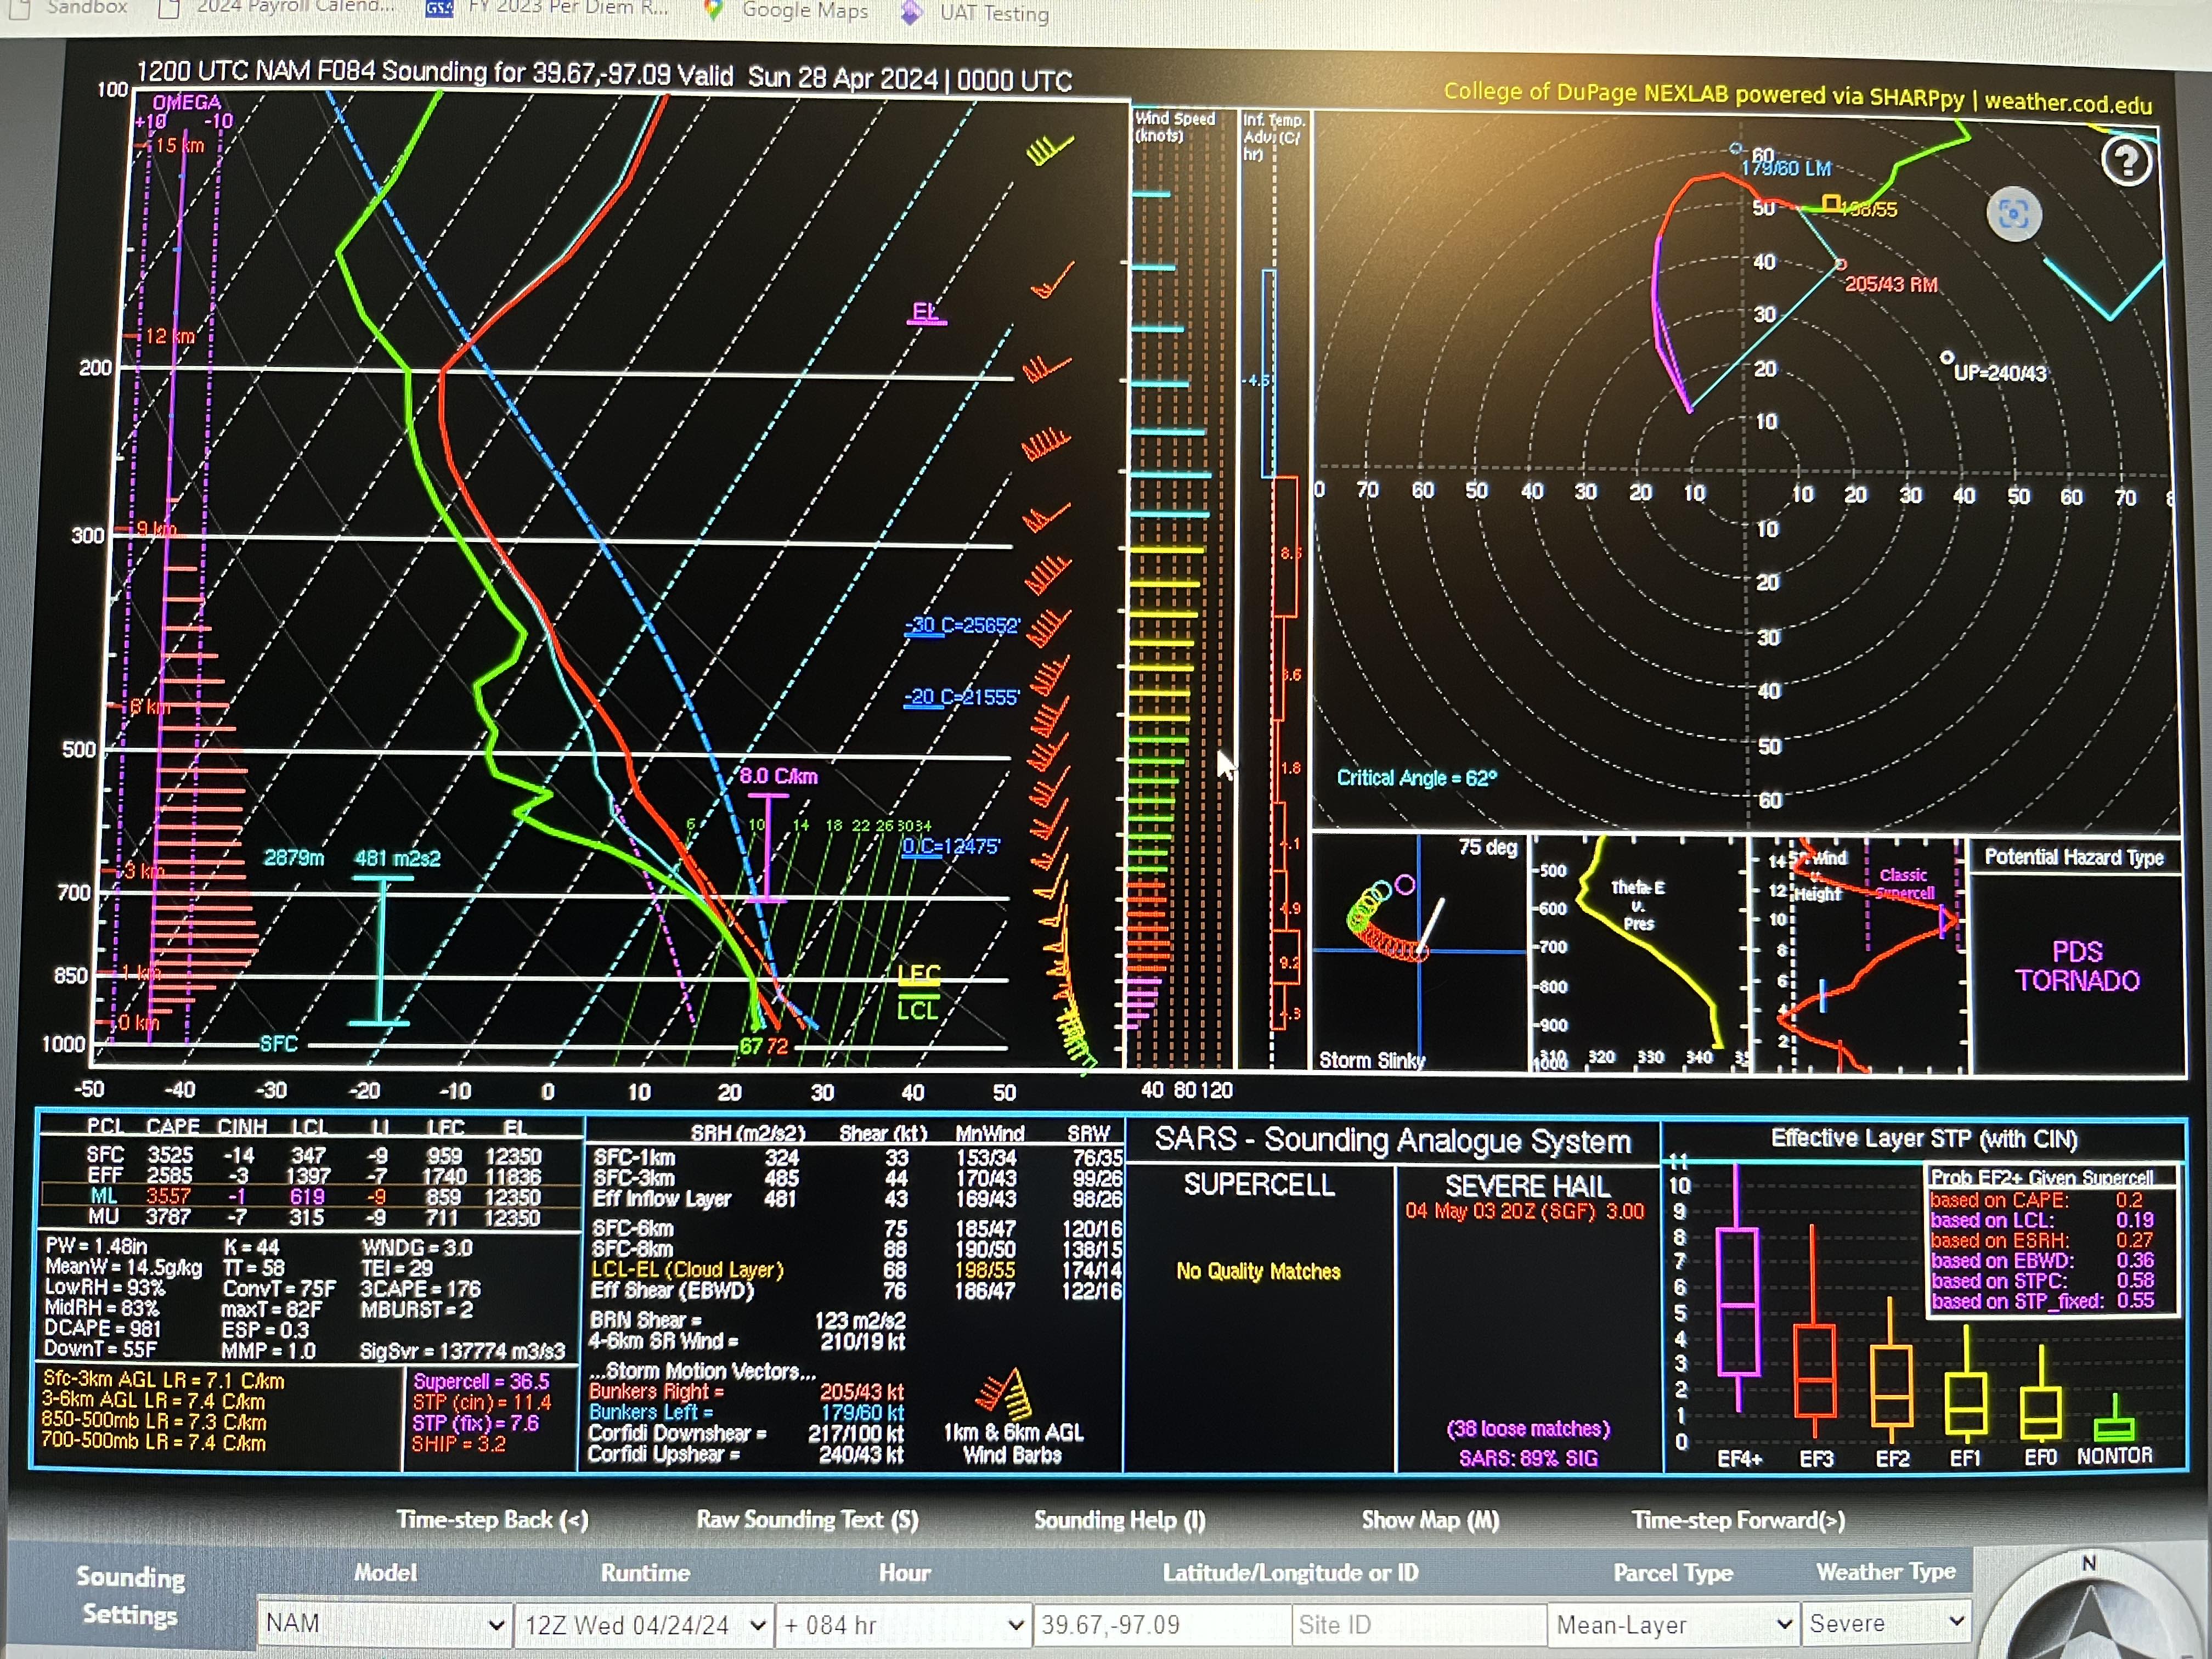
Task: Click the weather.cod.edu credit text
Action: pos(2068,103)
